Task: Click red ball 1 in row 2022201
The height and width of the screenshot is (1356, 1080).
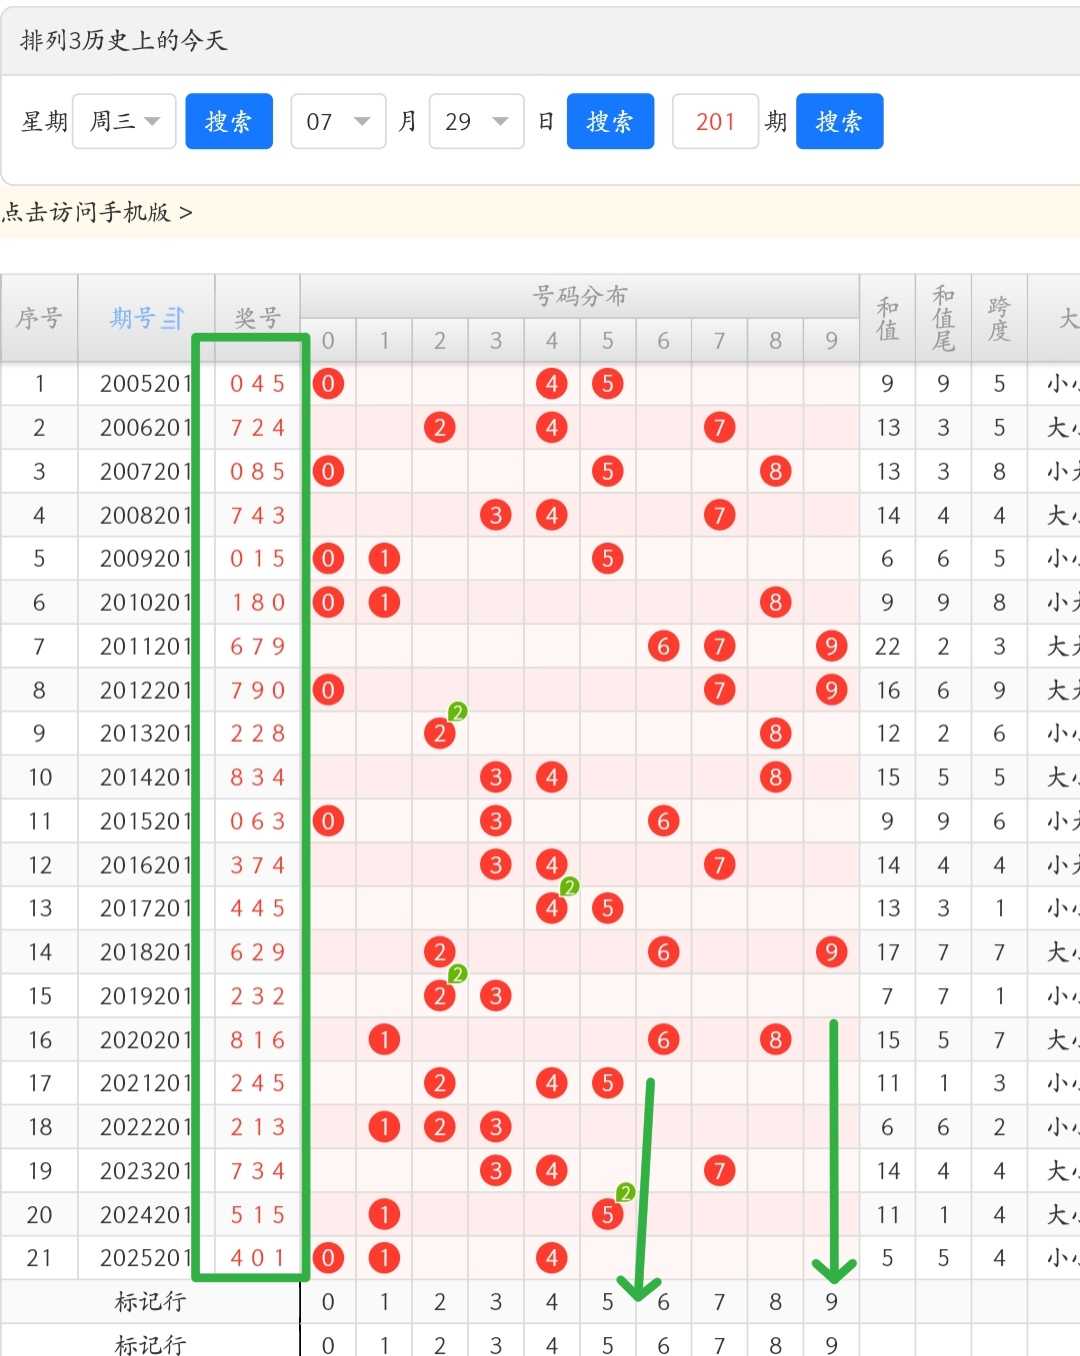Action: 384,1127
